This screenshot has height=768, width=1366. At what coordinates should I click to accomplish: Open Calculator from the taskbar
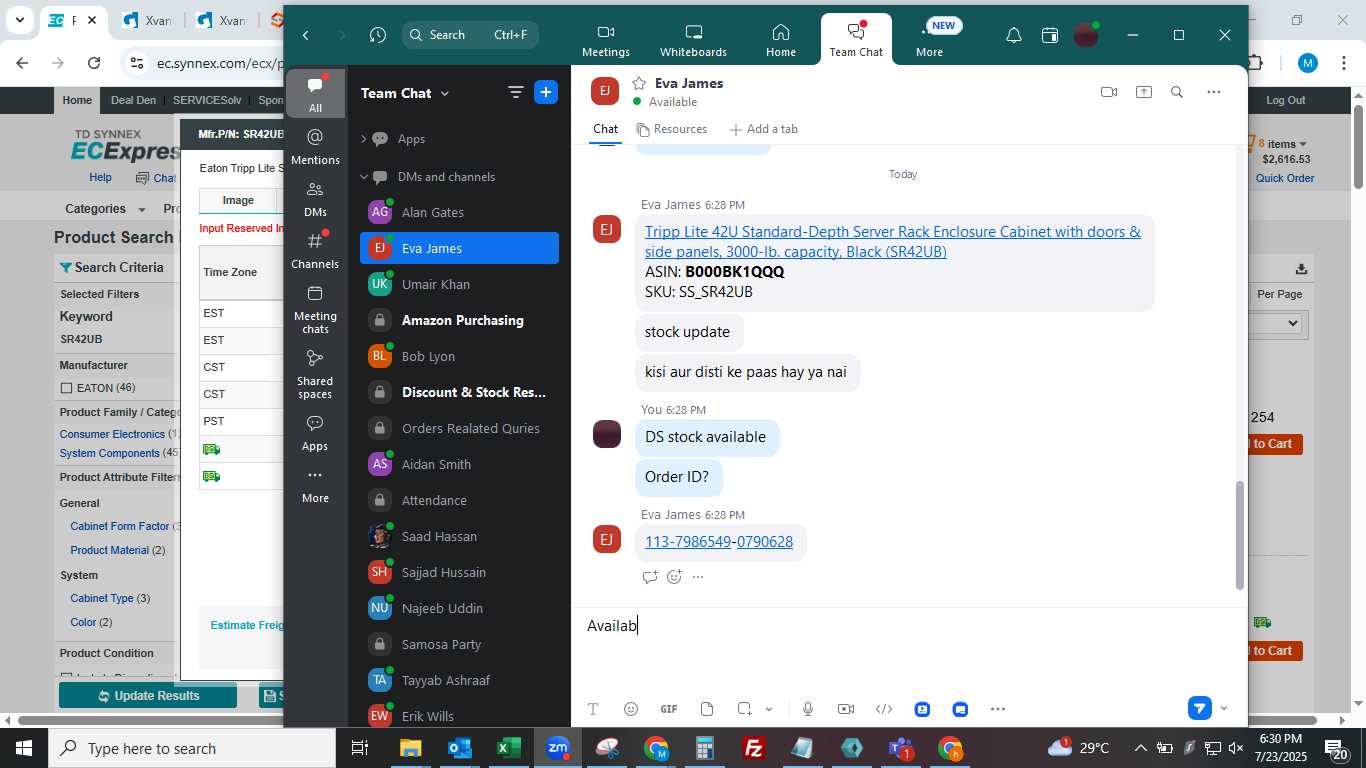tap(705, 748)
